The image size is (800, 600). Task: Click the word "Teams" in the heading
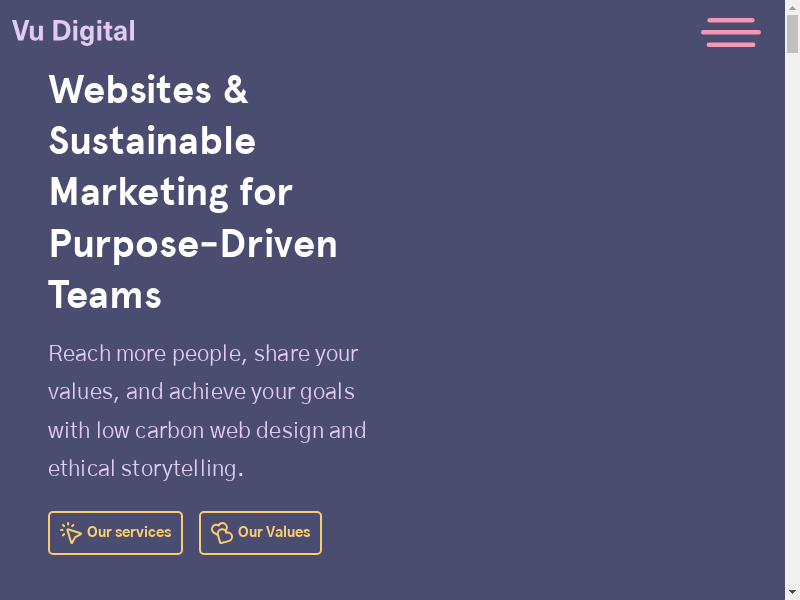click(105, 295)
